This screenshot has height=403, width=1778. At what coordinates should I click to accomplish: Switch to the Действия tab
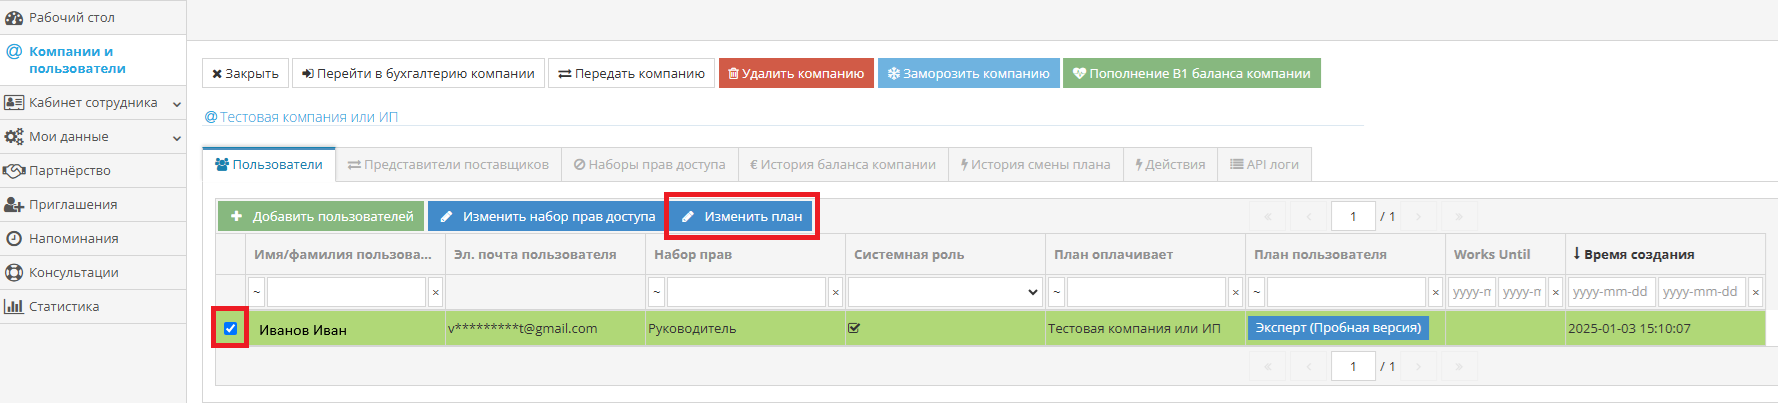[x=1170, y=165]
